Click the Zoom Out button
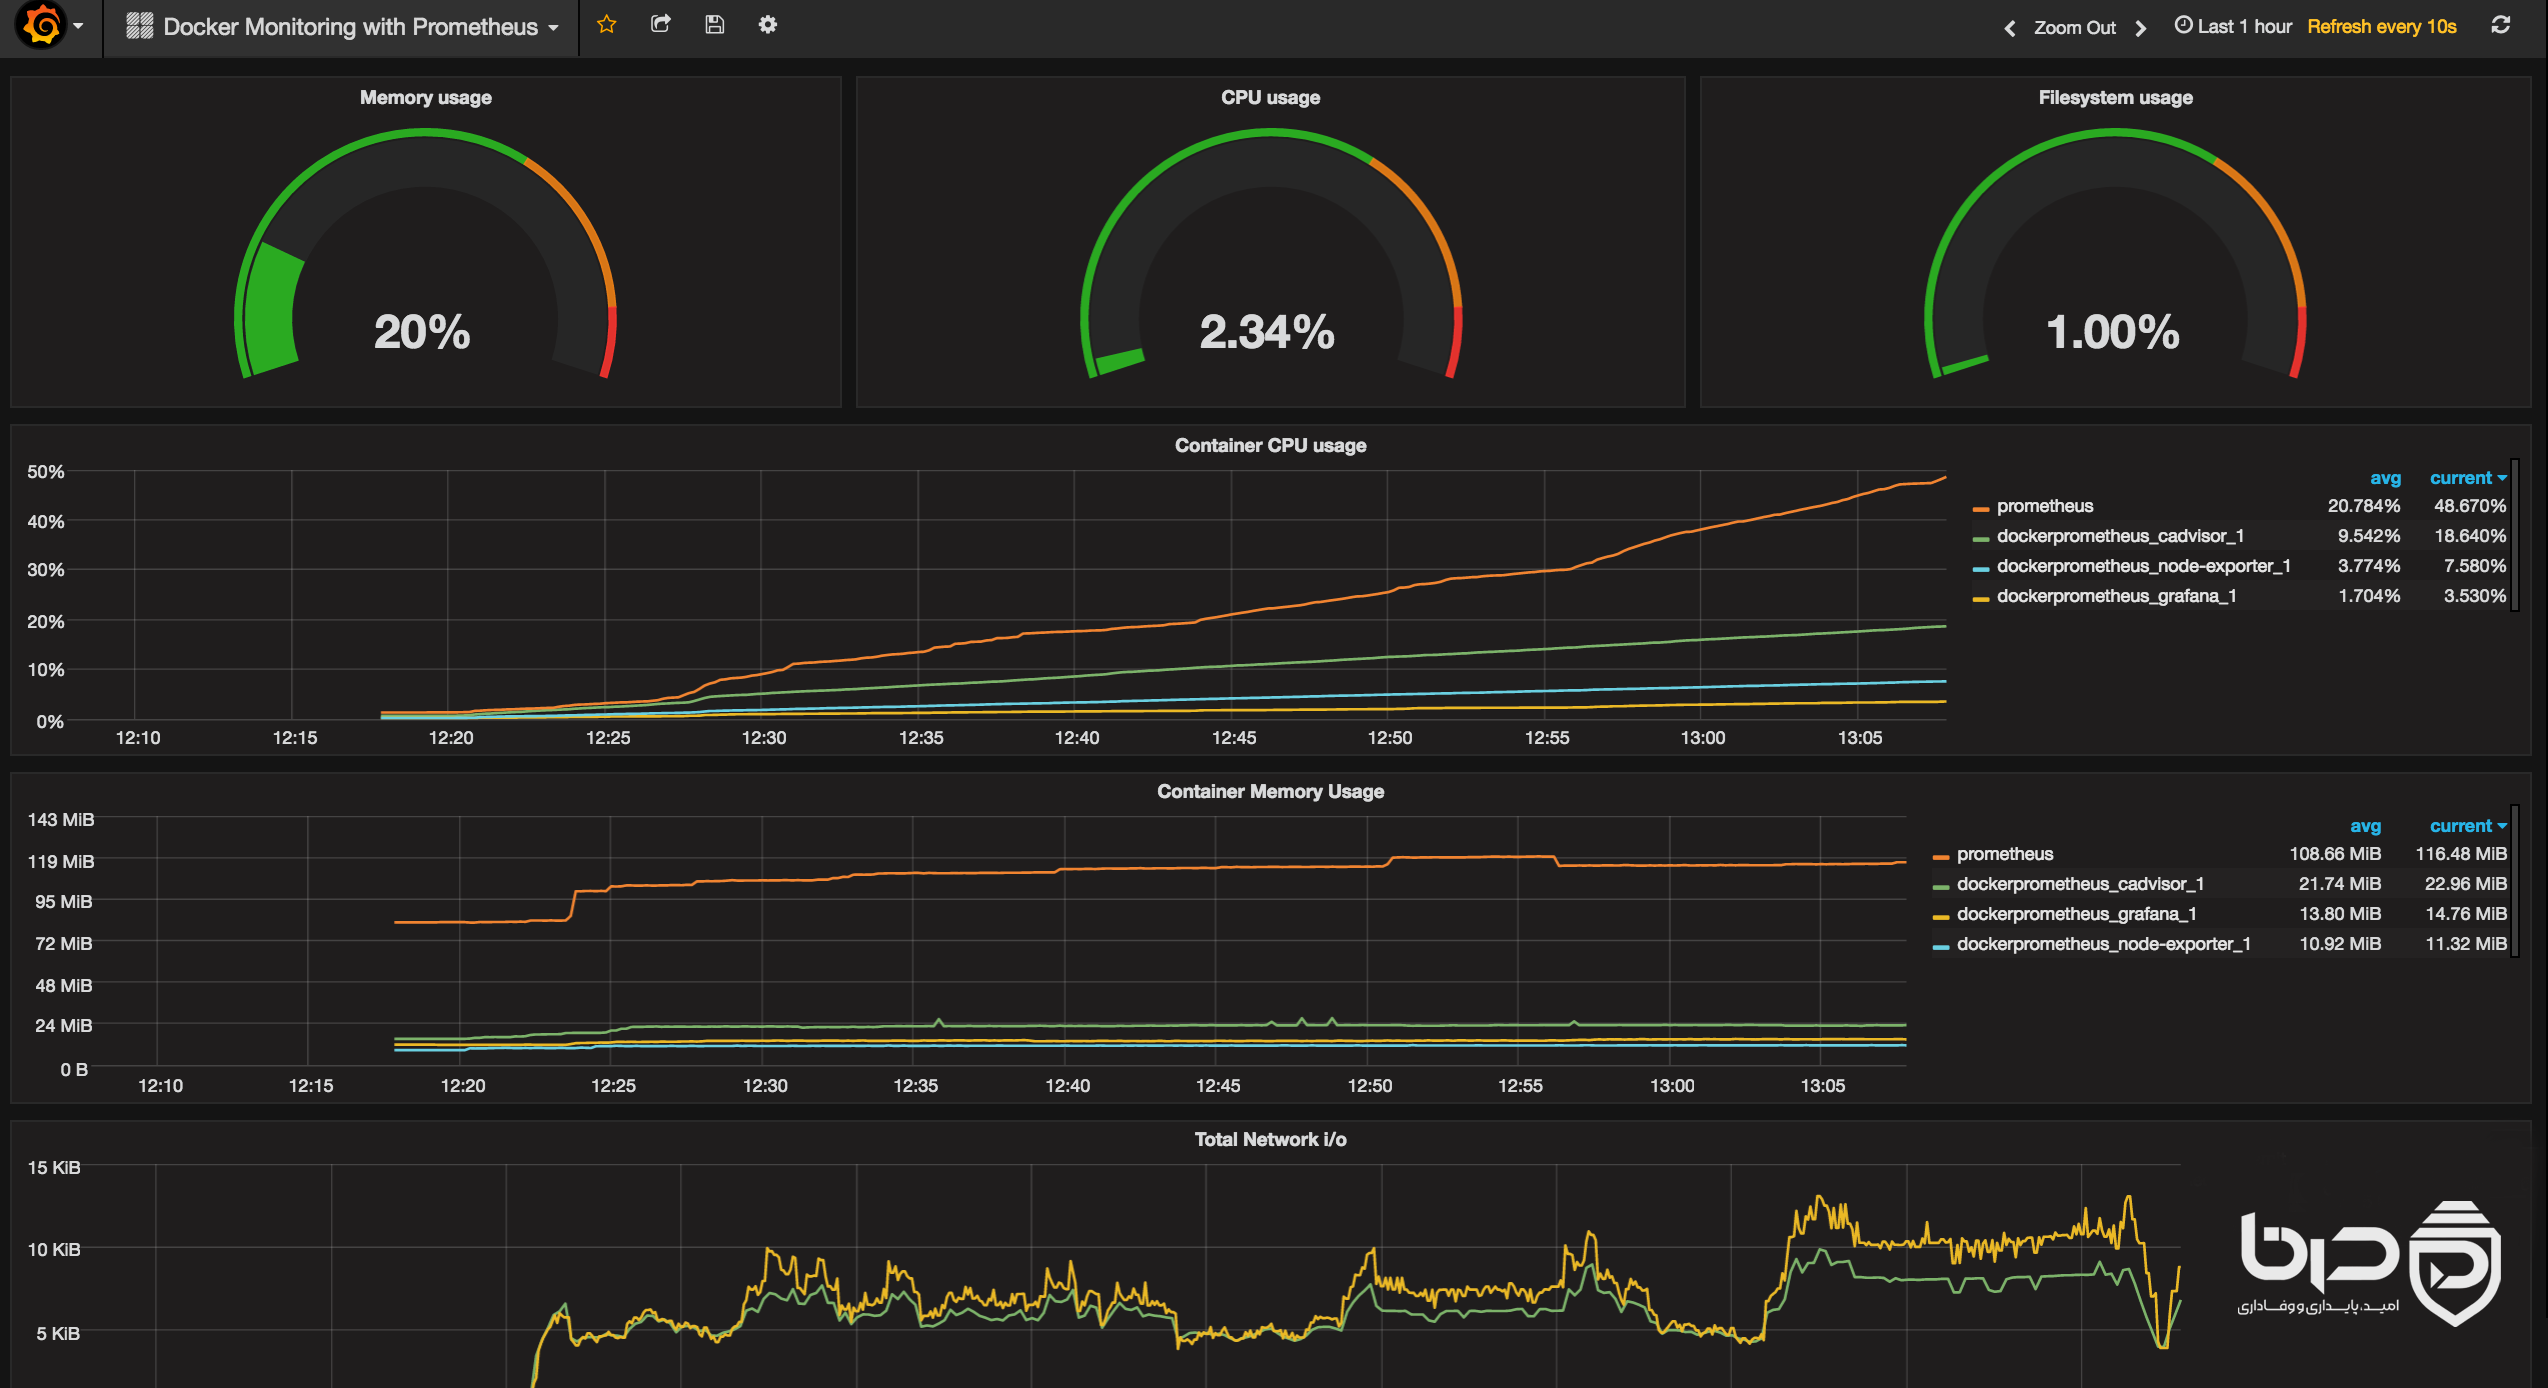Viewport: 2548px width, 1388px height. [2075, 28]
